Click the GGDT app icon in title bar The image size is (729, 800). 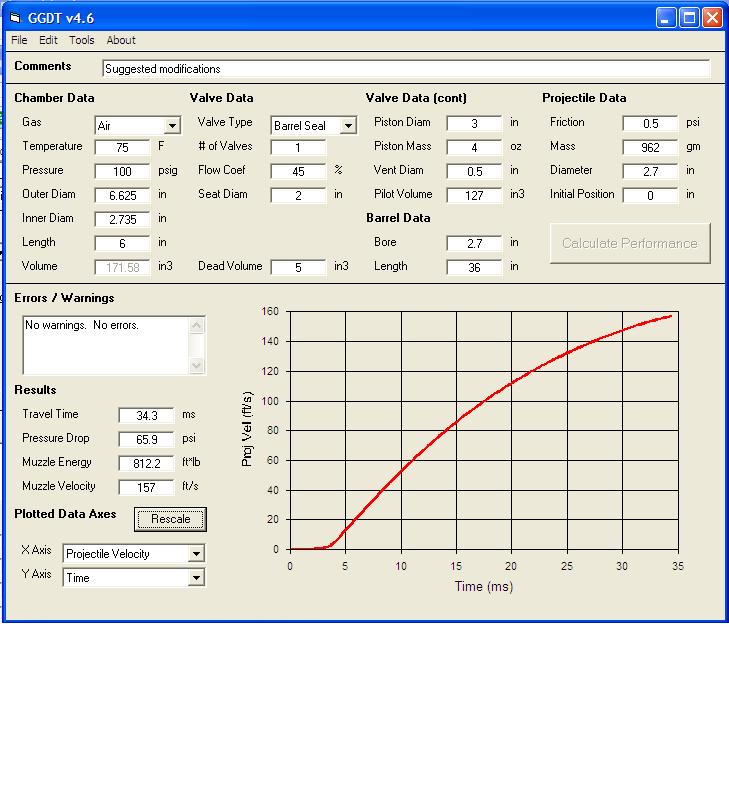point(15,17)
